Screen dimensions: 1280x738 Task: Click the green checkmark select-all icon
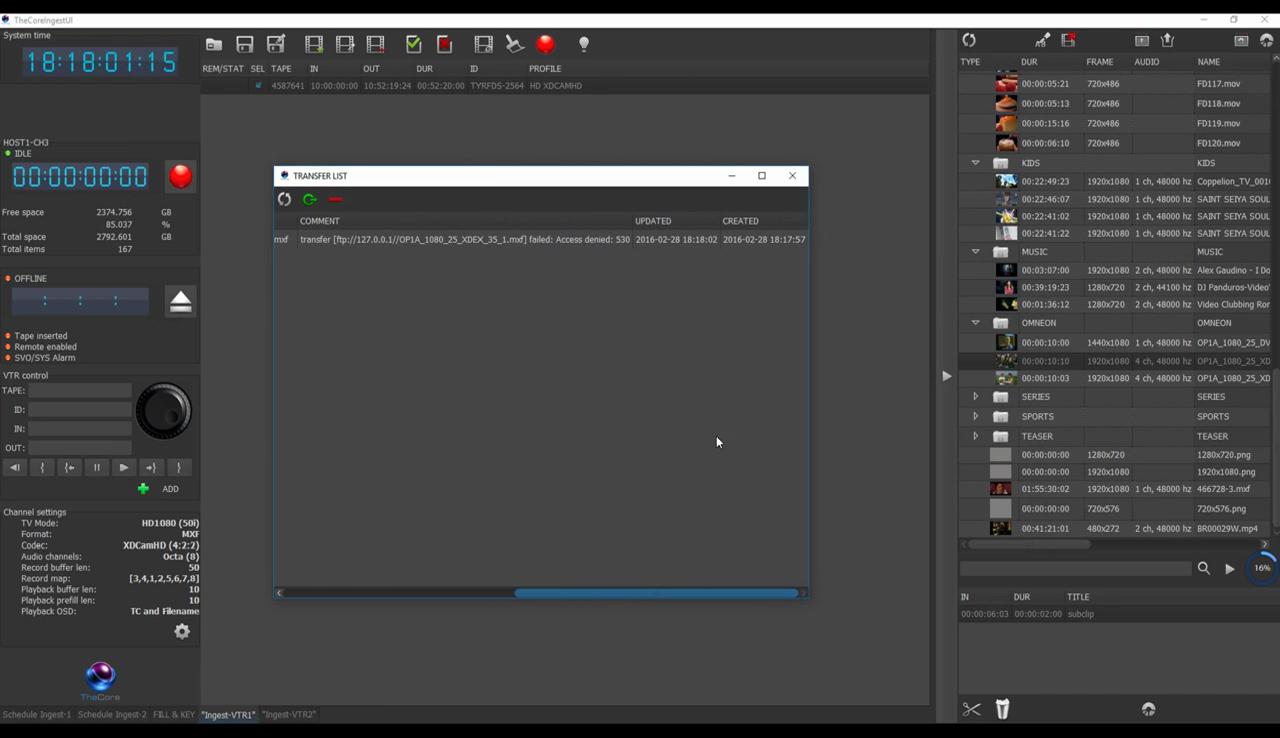coord(413,44)
